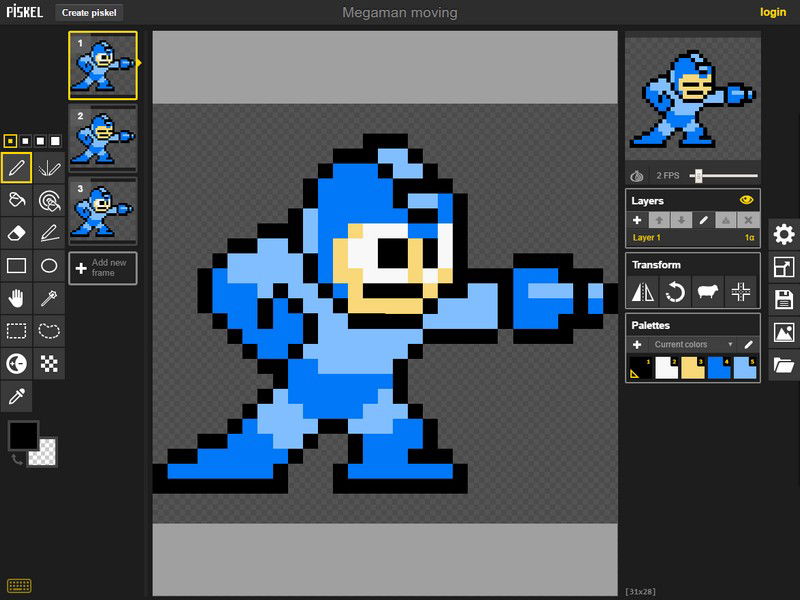Viewport: 800px width, 600px height.
Task: Click the Layer 1 opacity 1α value
Action: (x=749, y=238)
